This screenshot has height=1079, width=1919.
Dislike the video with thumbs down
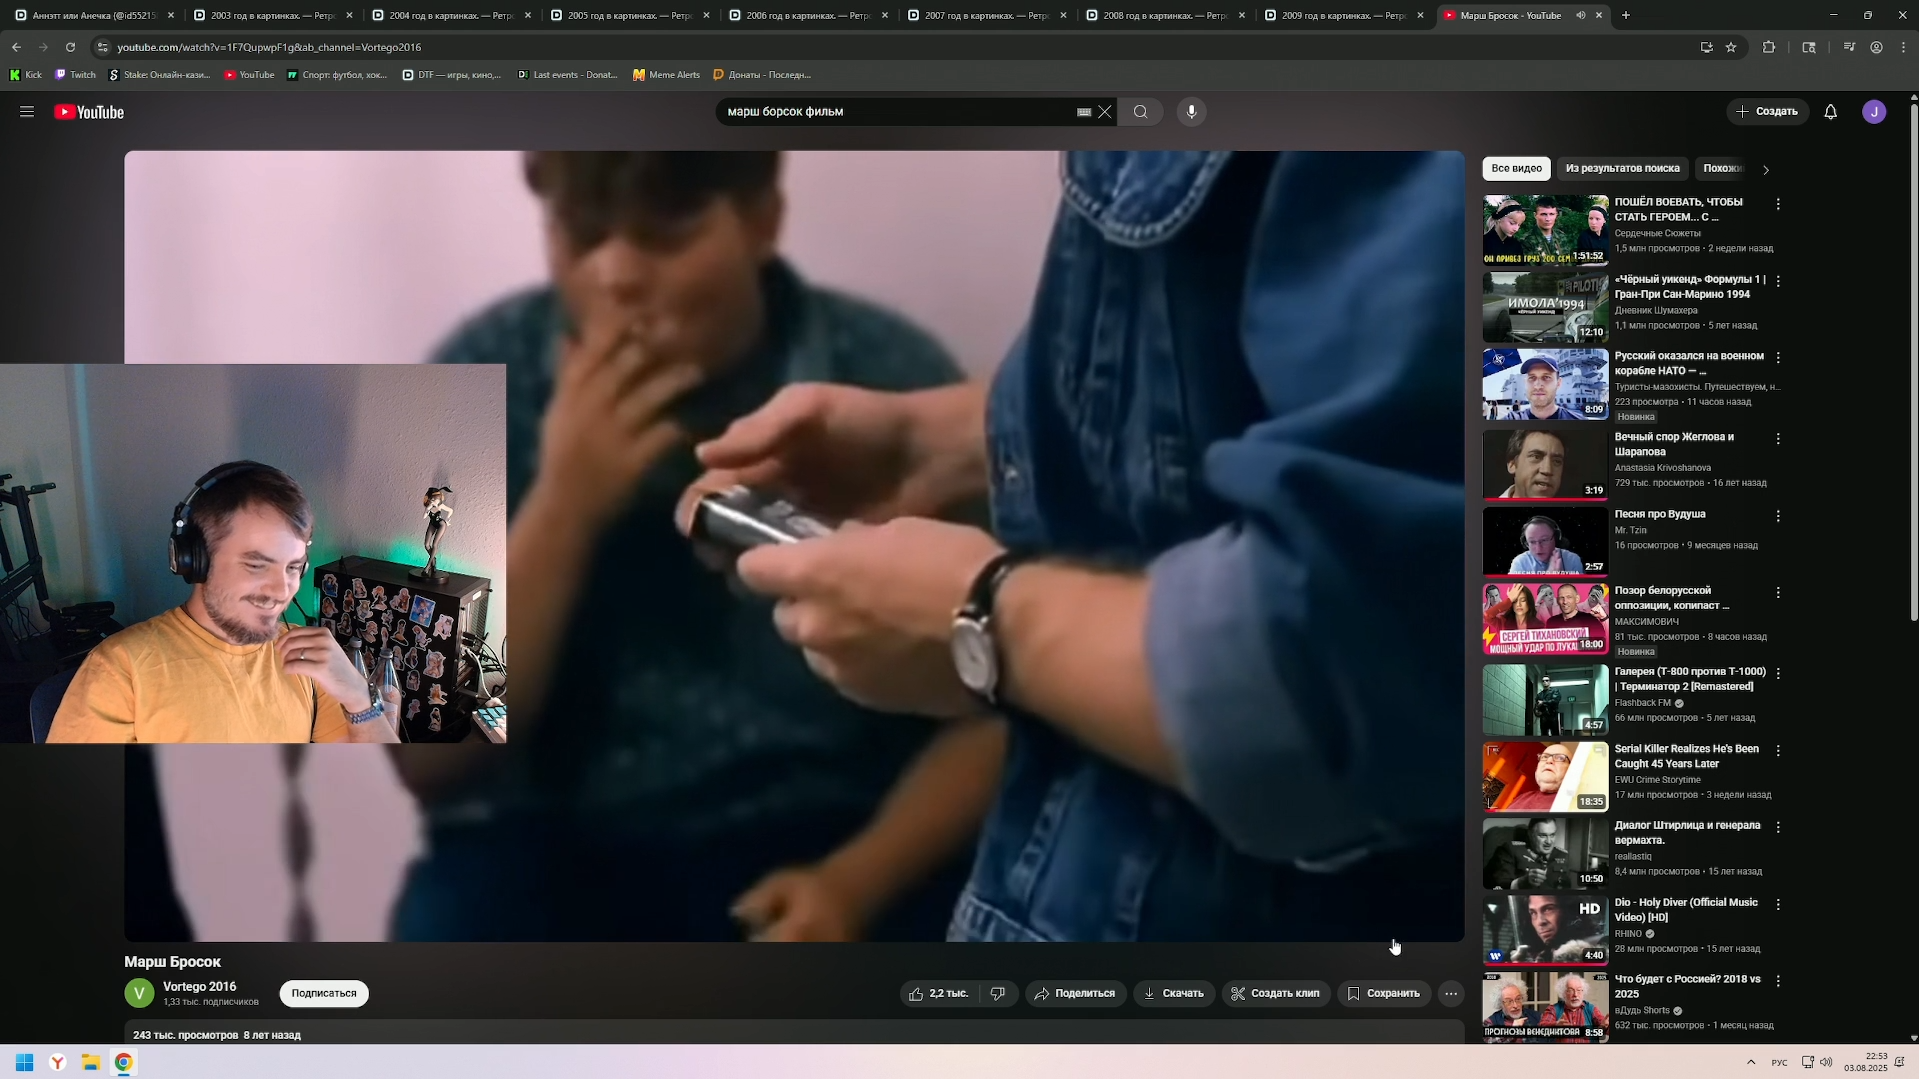pyautogui.click(x=997, y=993)
